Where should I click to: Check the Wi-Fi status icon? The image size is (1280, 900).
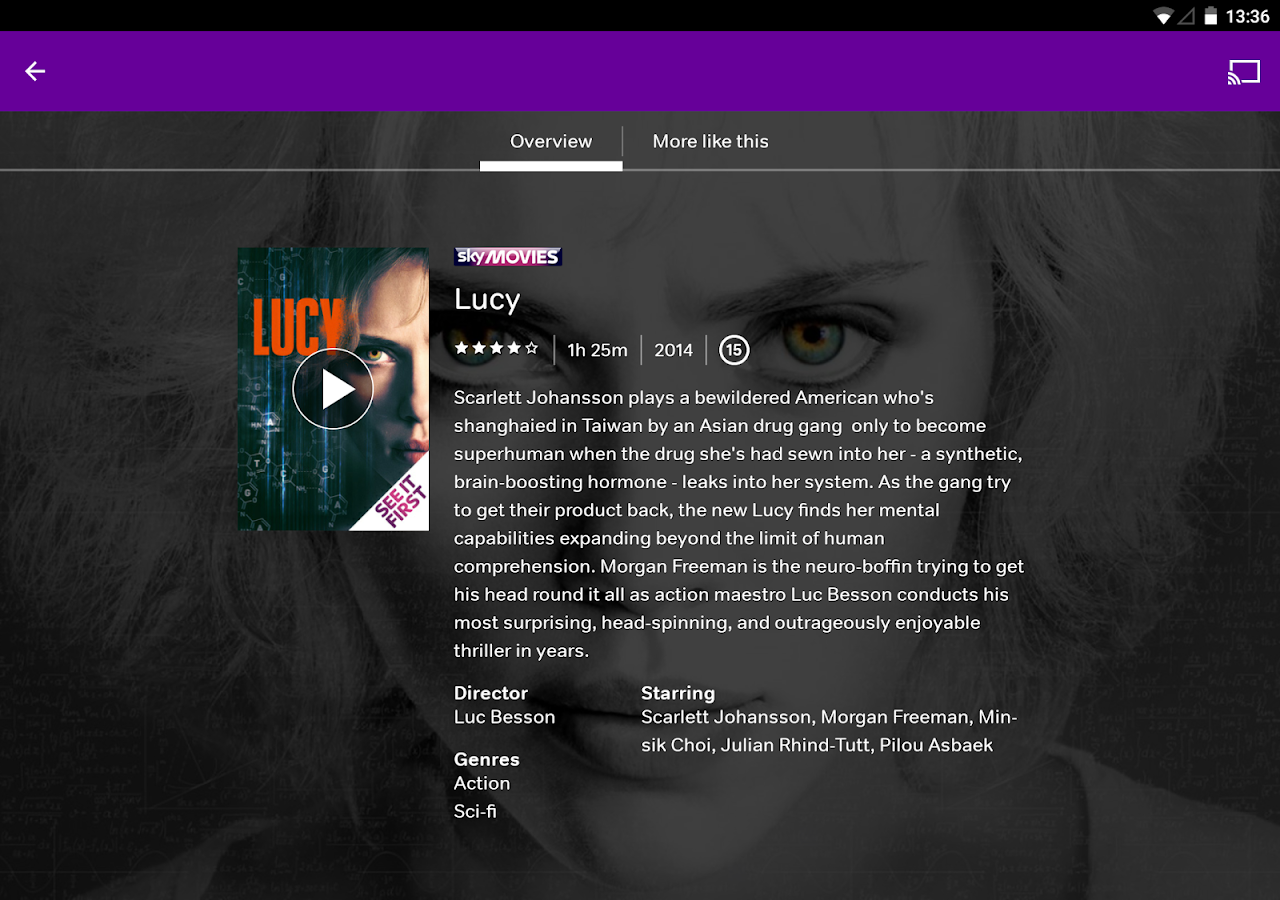tap(1162, 16)
